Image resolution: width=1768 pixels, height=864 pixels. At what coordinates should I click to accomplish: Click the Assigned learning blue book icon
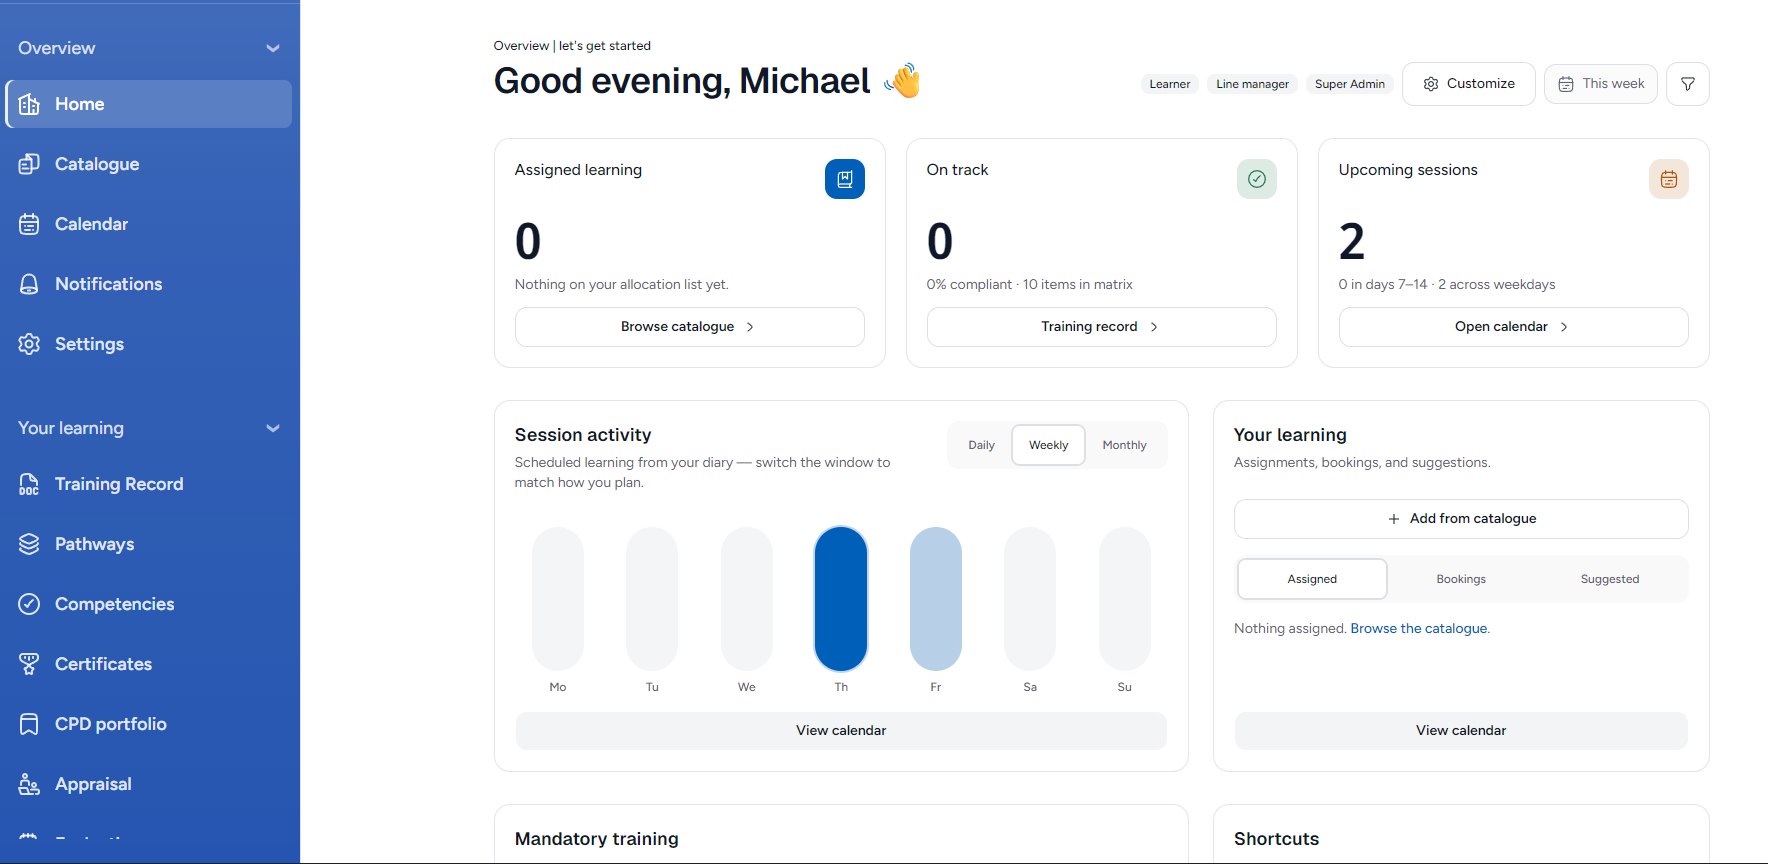point(845,179)
